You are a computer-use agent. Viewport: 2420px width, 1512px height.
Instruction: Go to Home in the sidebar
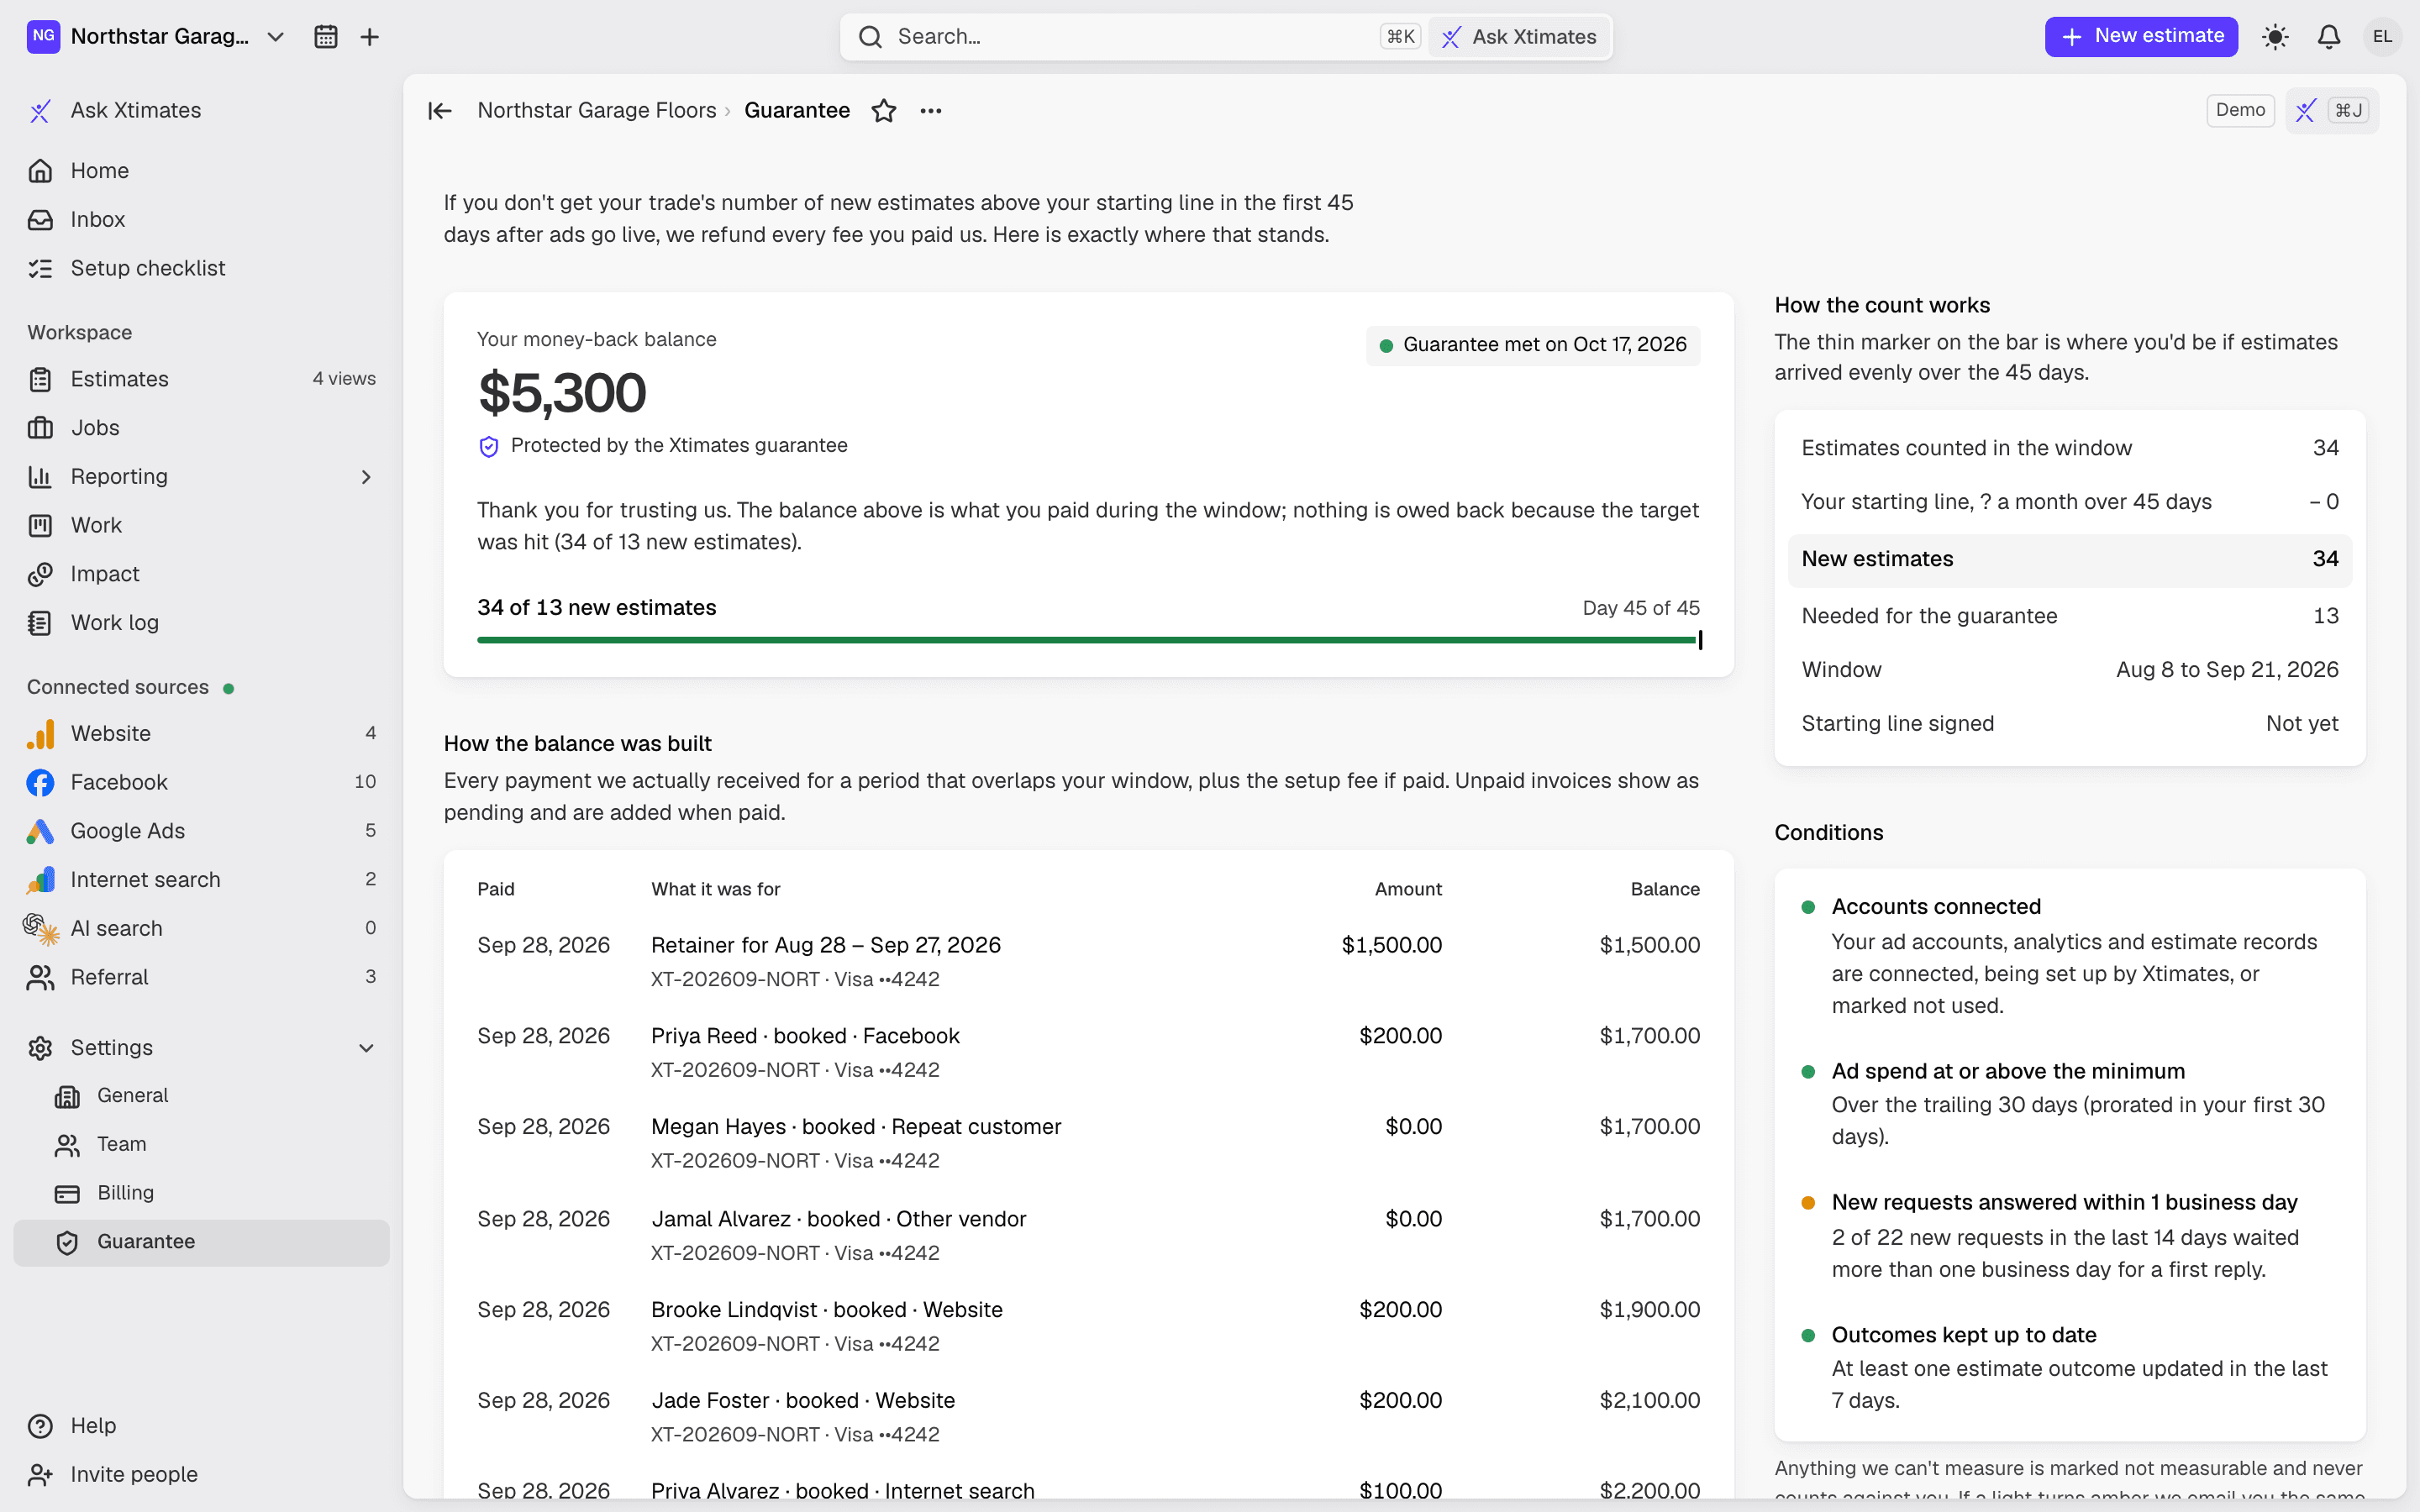201,171
